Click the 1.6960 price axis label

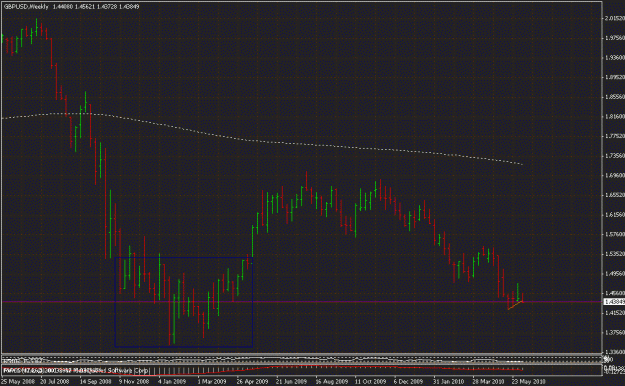[615, 175]
